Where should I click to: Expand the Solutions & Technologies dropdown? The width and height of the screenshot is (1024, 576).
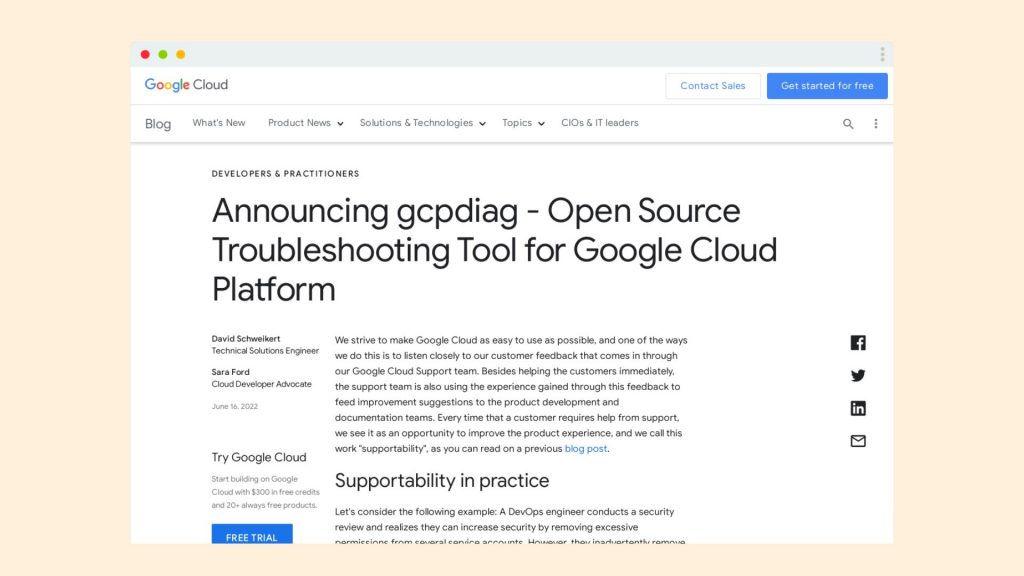(x=422, y=123)
